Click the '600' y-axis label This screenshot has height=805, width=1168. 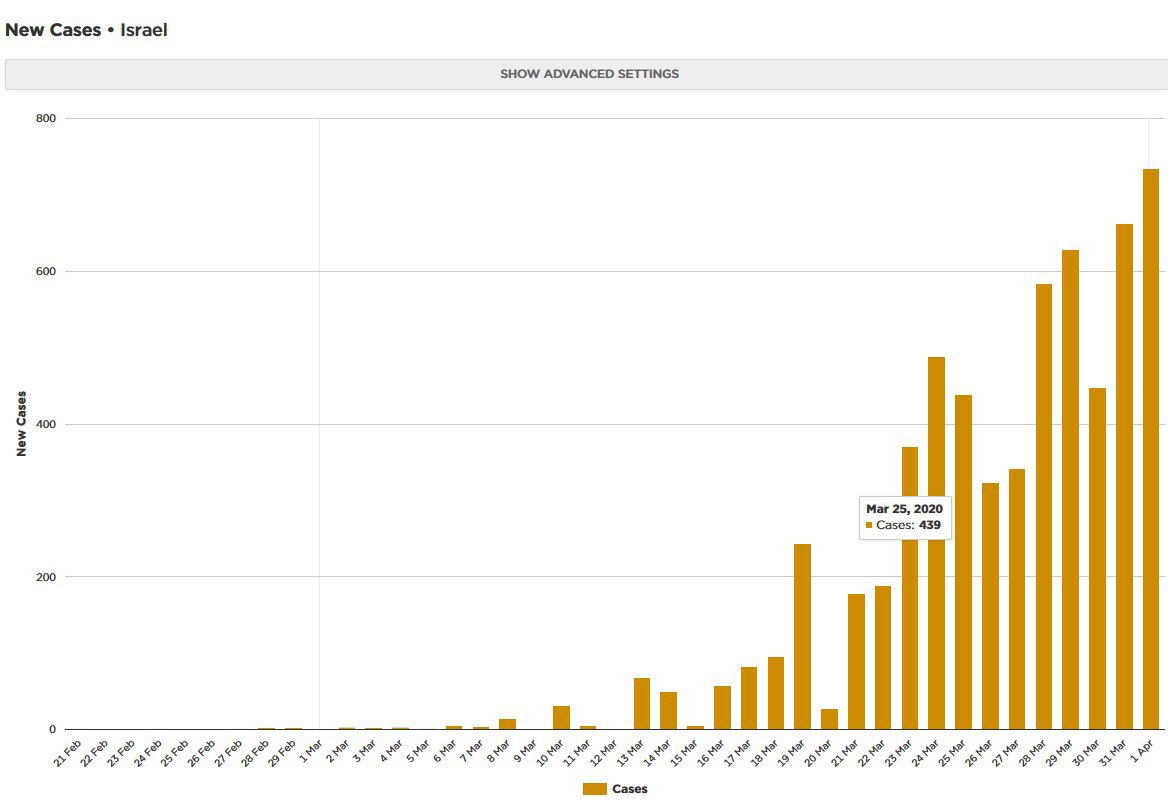tap(45, 271)
